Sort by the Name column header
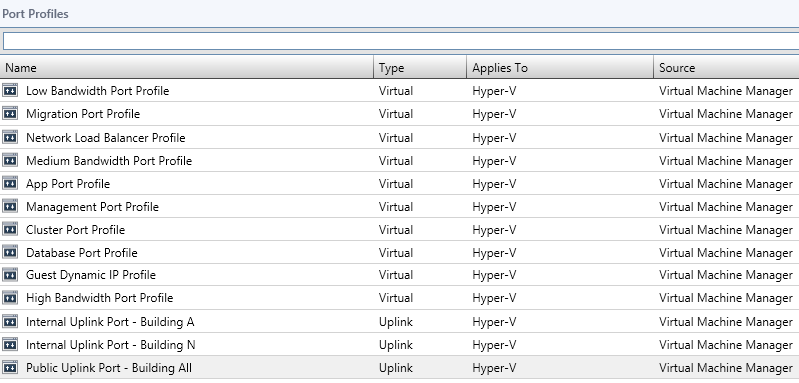Image resolution: width=799 pixels, height=383 pixels. pyautogui.click(x=187, y=68)
